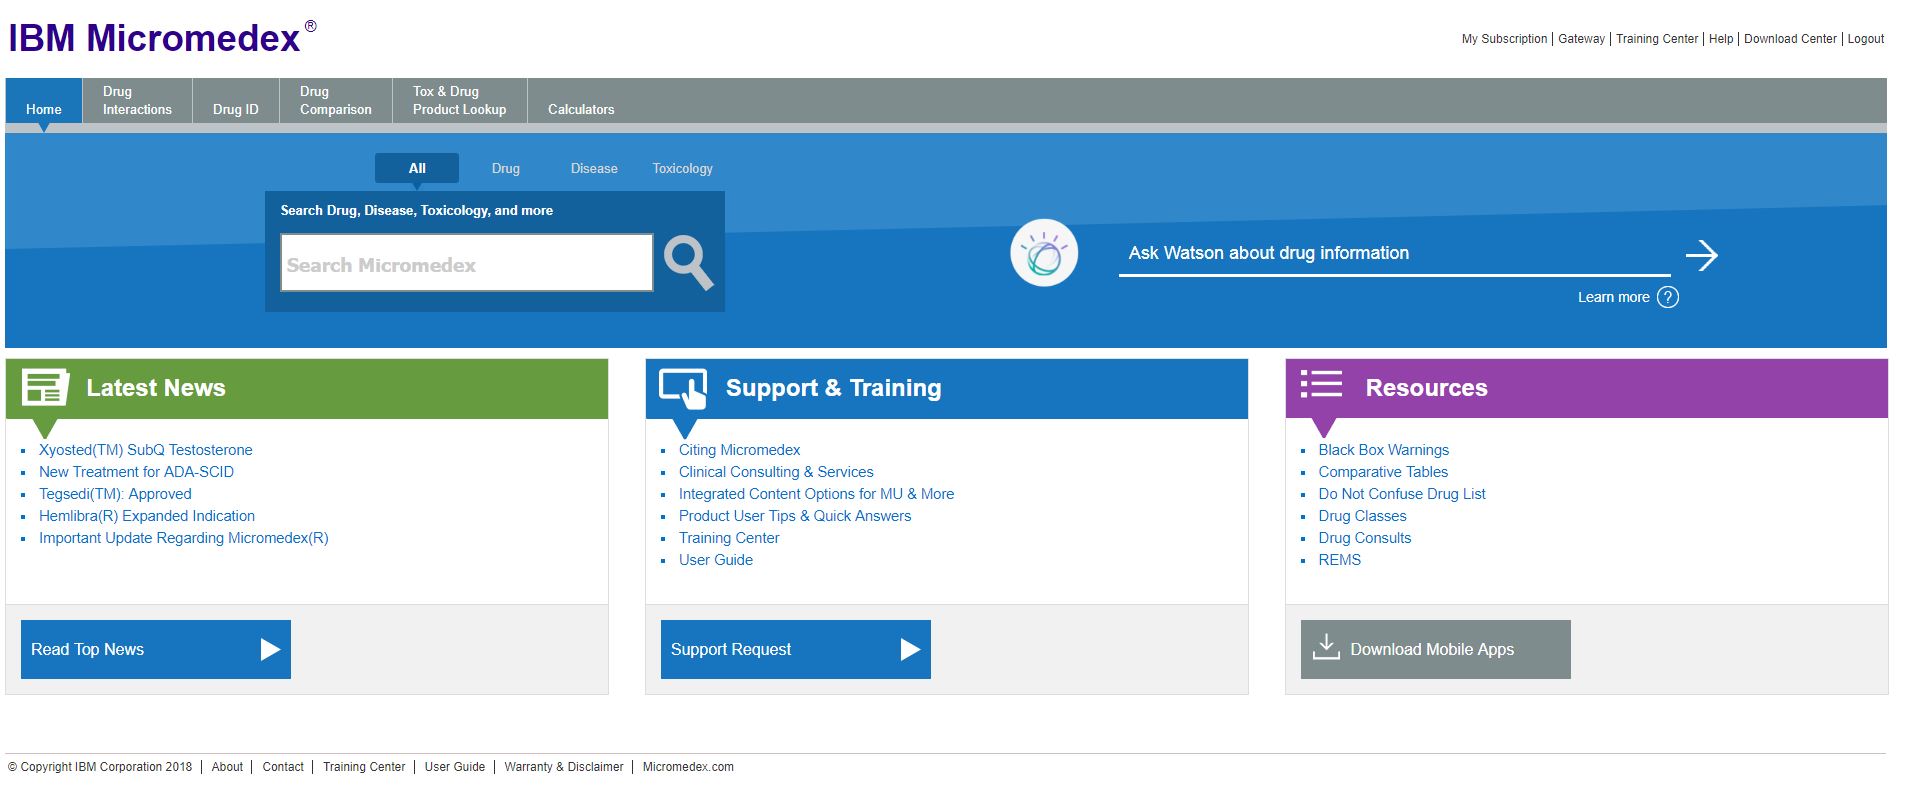Submit Watson query with arrow icon
Image resolution: width=1906 pixels, height=803 pixels.
tap(1702, 255)
